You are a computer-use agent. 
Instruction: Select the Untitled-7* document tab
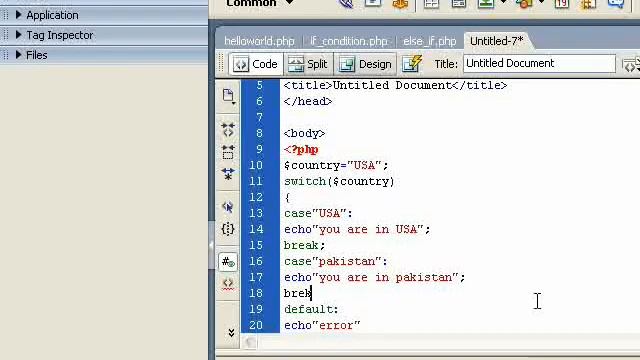tap(496, 41)
